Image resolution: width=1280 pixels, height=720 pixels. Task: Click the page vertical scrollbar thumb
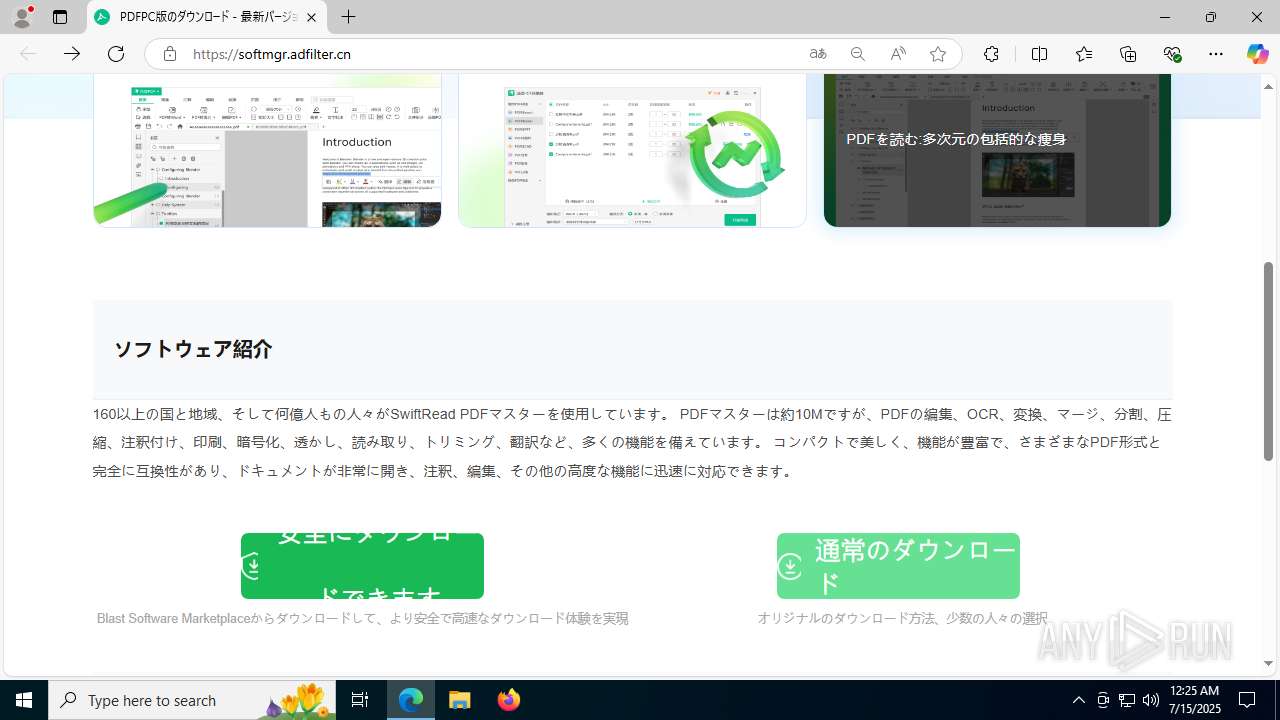[1269, 360]
